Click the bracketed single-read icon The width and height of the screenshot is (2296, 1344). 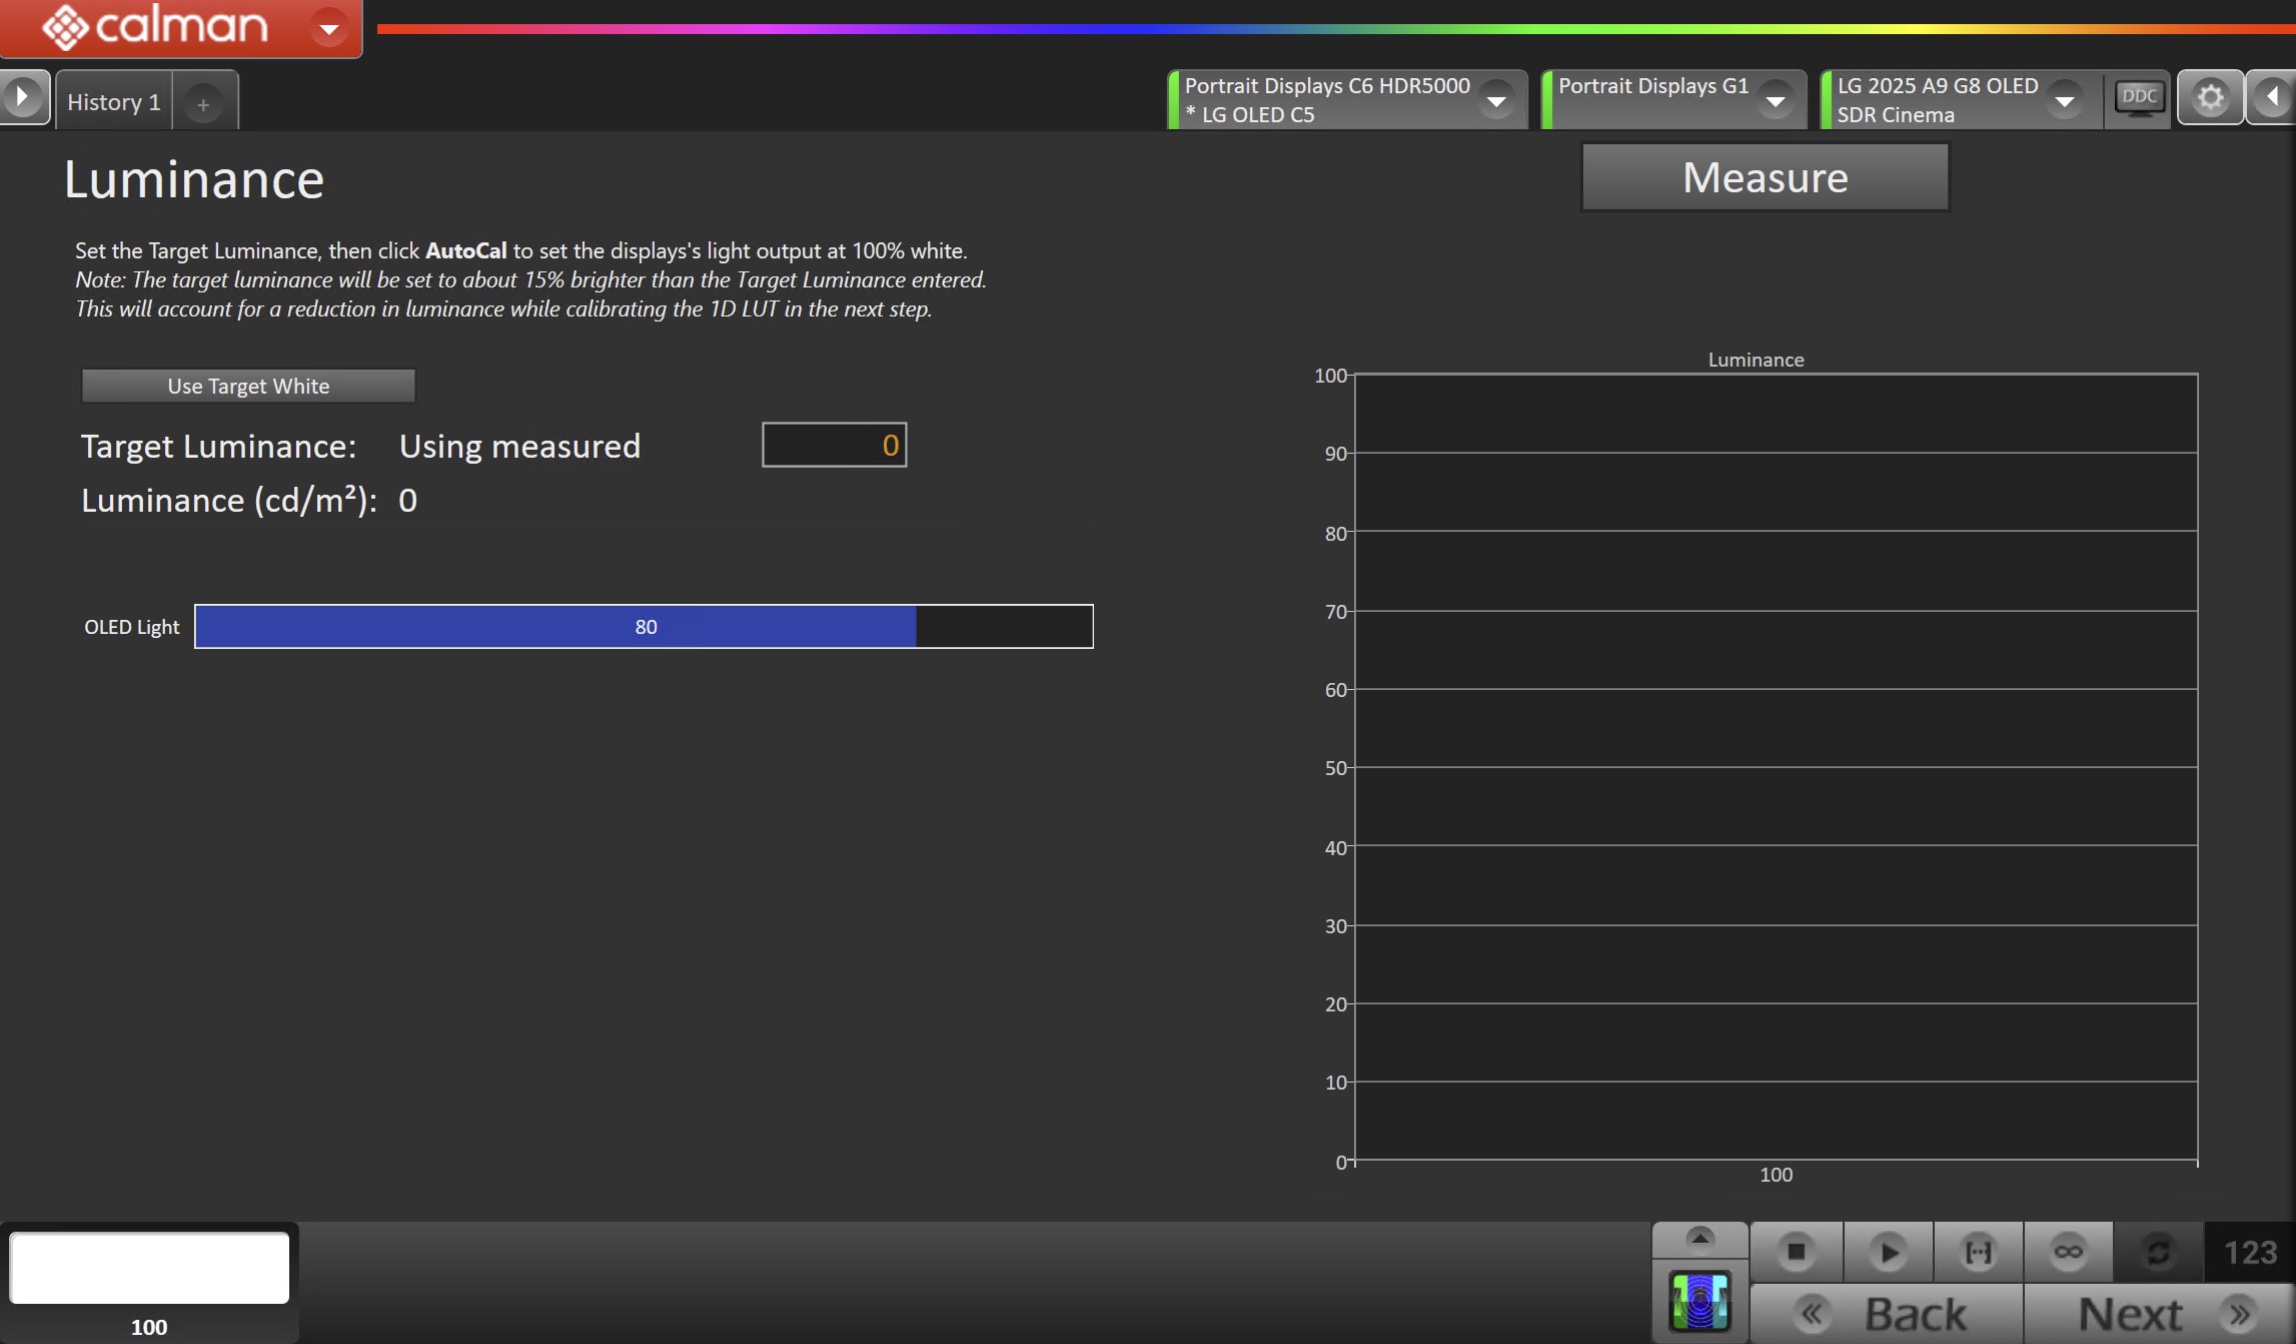point(1978,1251)
